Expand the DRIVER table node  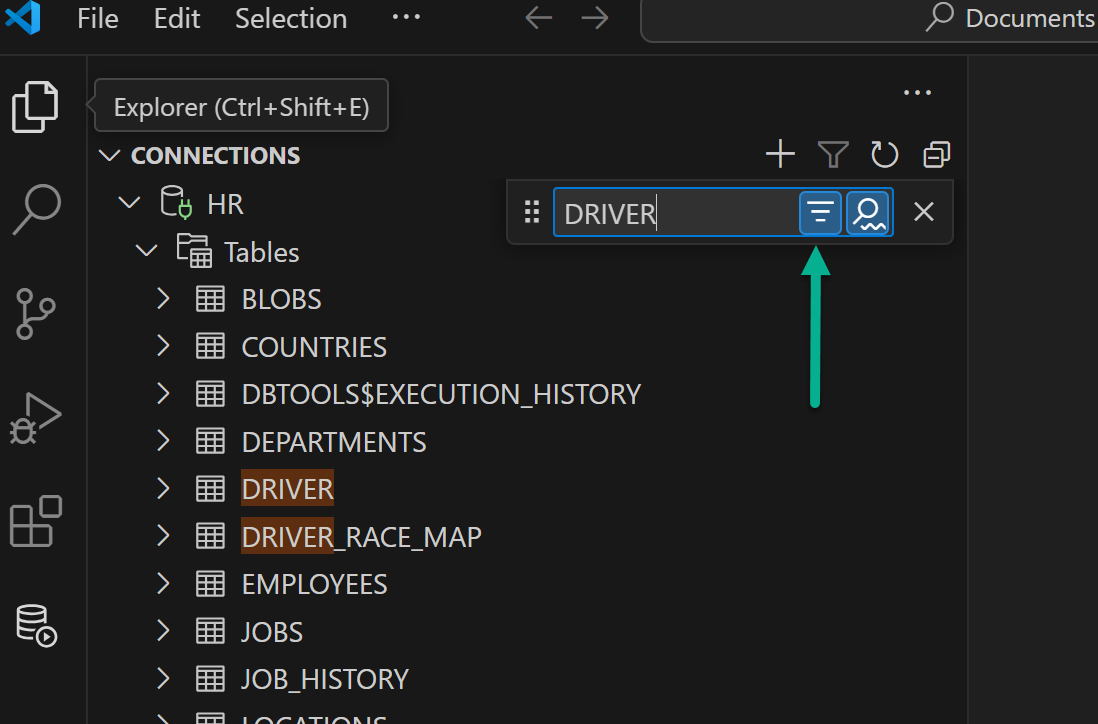click(x=164, y=489)
